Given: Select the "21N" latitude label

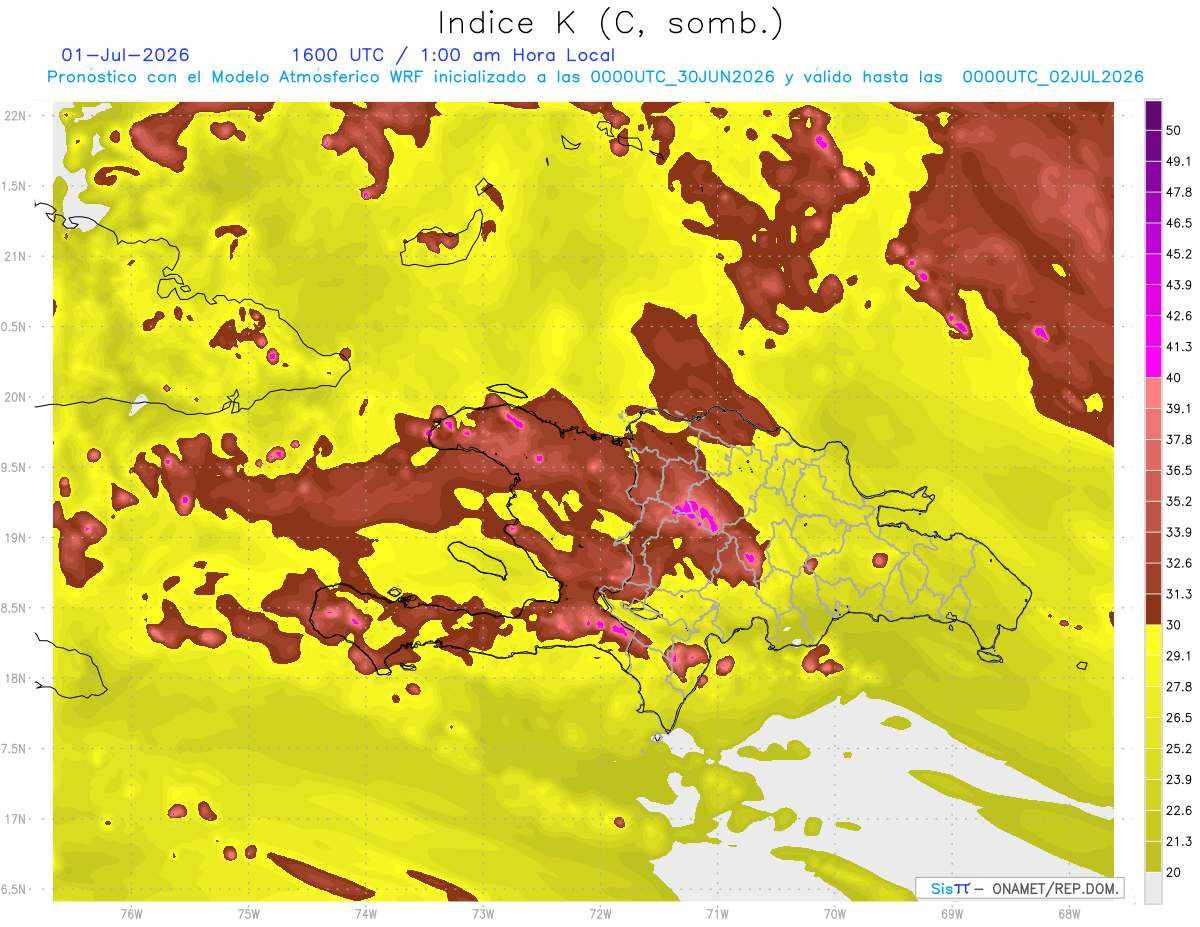Looking at the screenshot, I should coord(15,256).
